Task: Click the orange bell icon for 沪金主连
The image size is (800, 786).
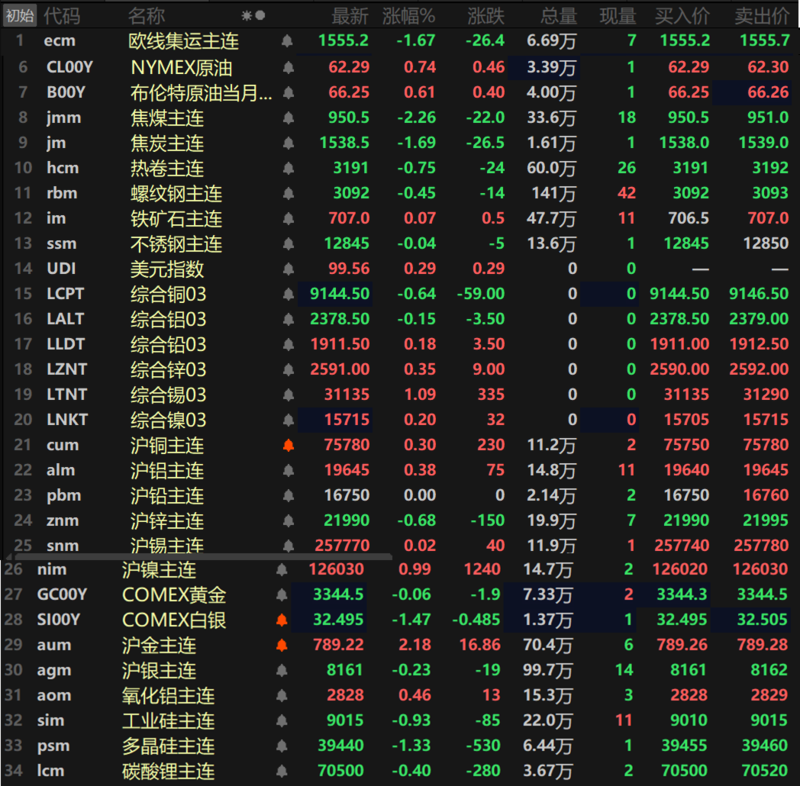Action: point(282,645)
